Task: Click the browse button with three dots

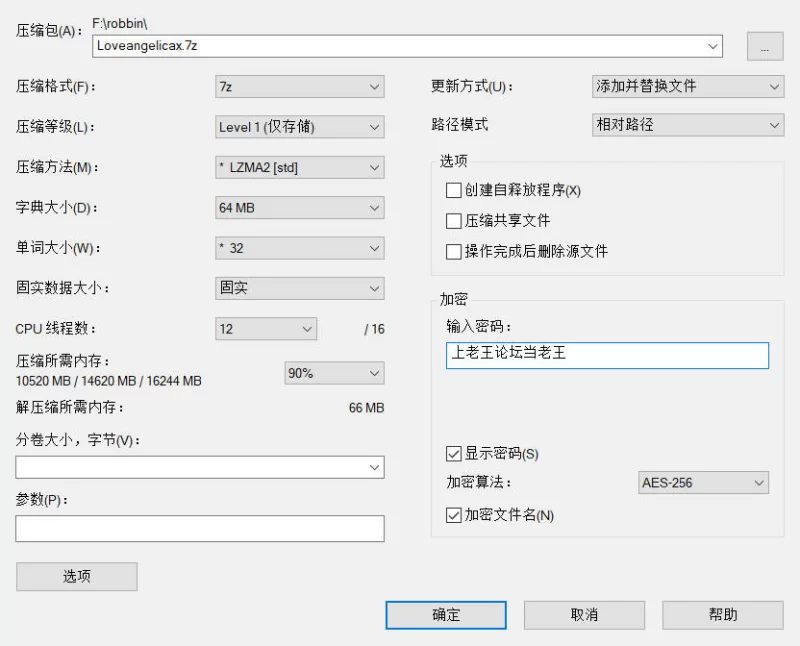Action: (x=765, y=46)
